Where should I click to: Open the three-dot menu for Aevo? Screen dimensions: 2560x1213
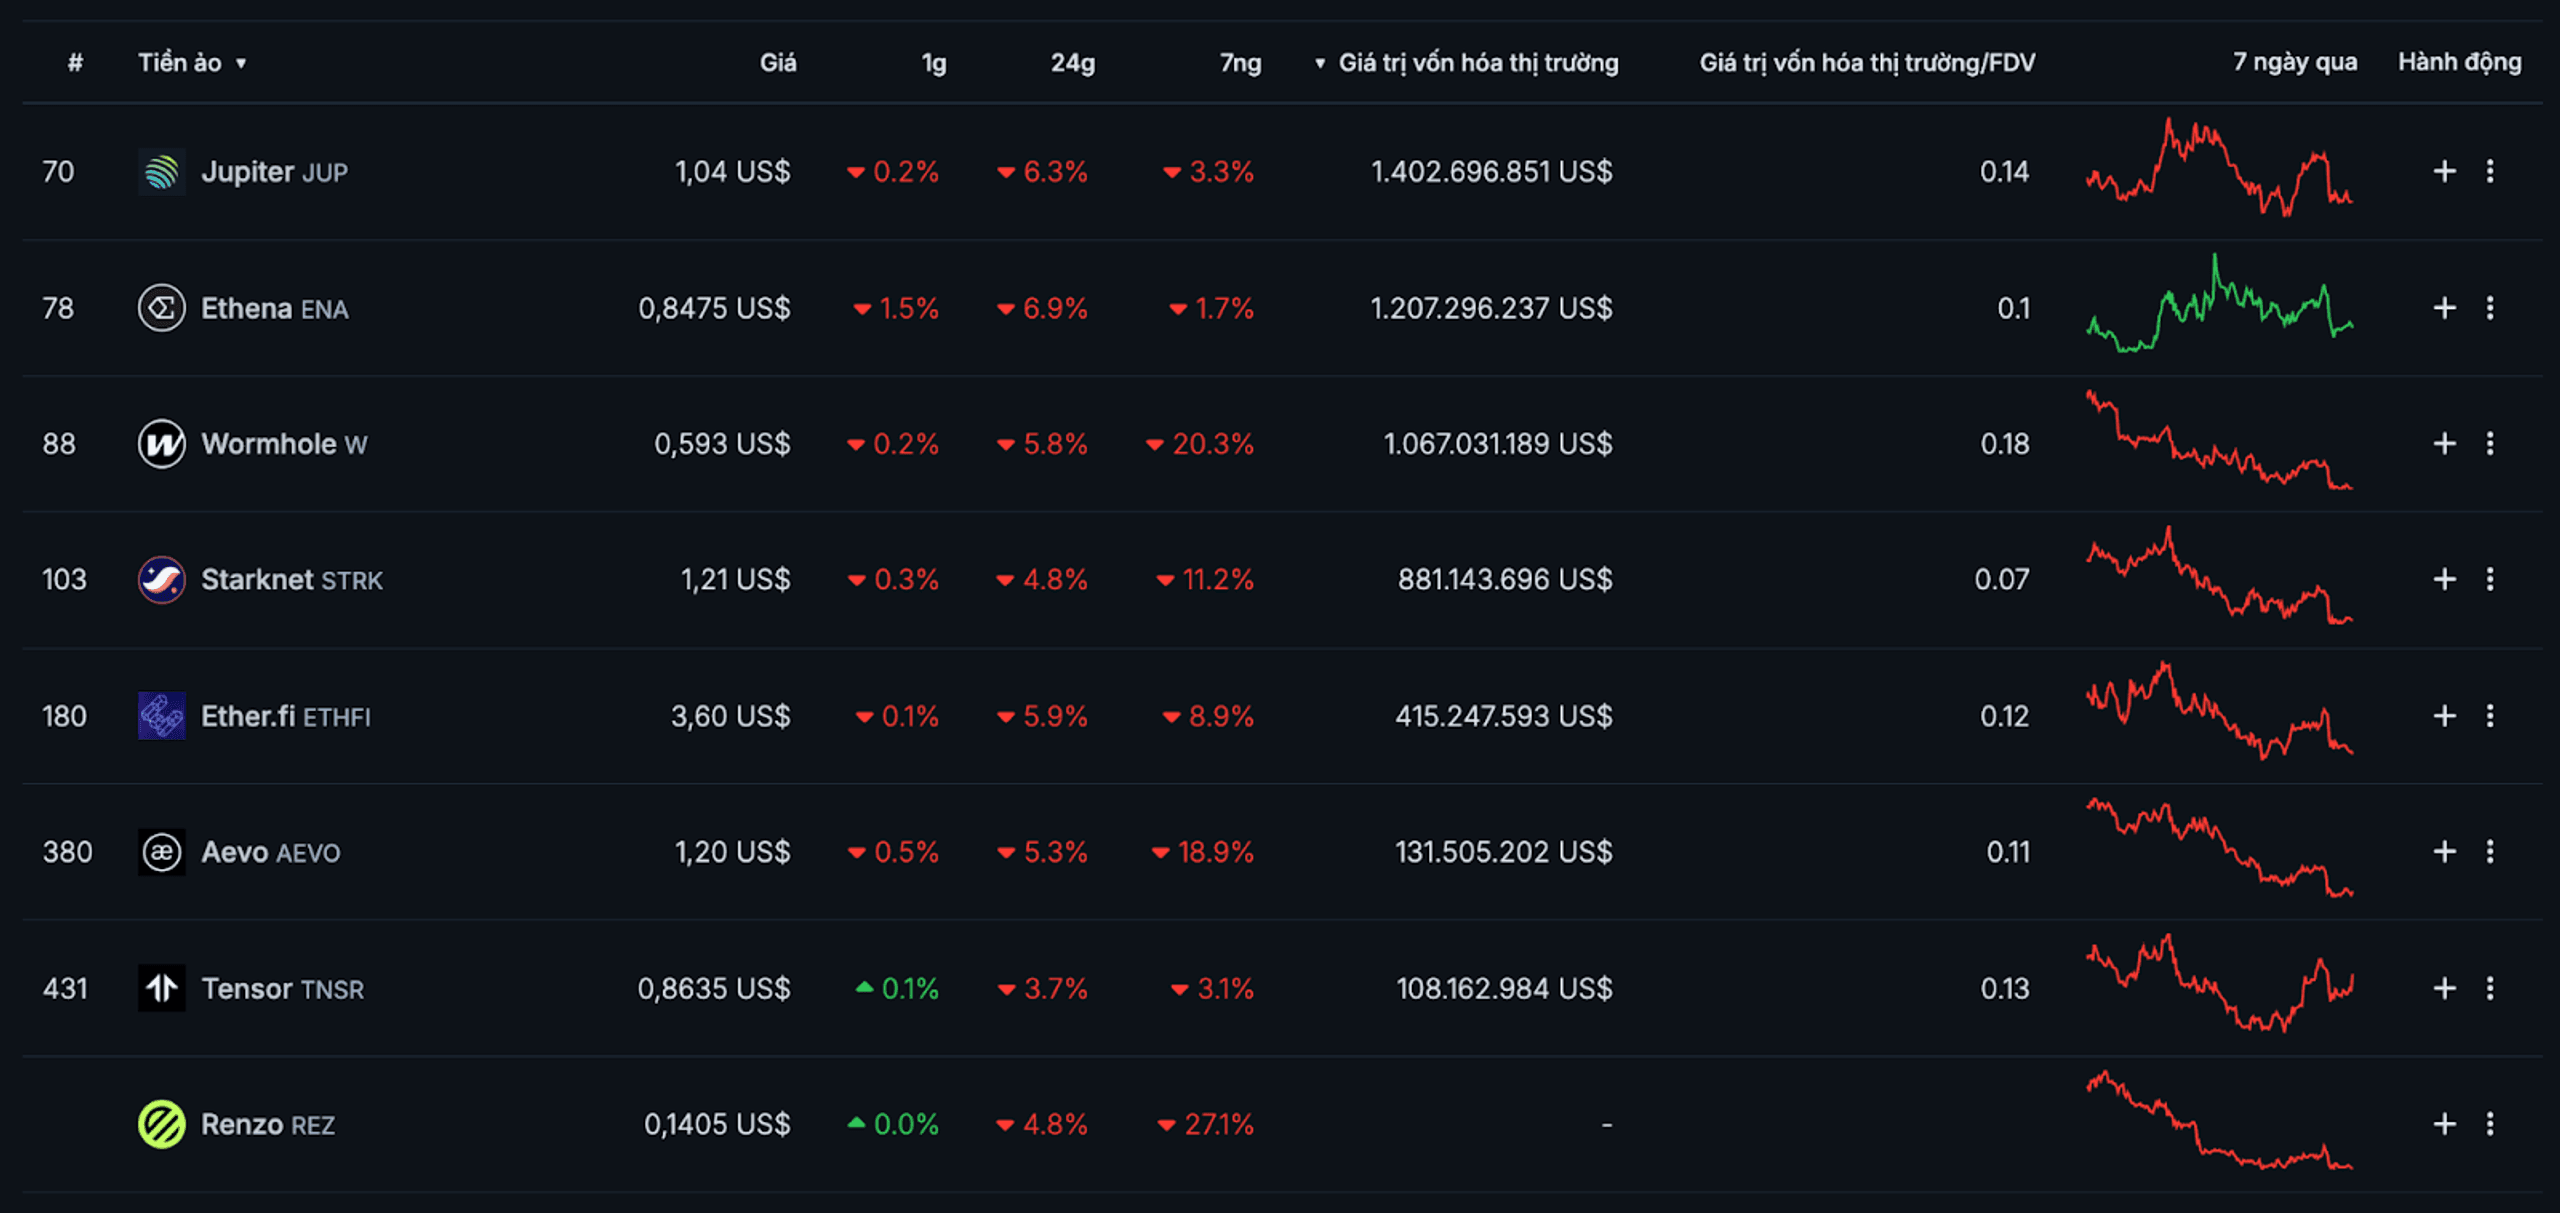[2490, 851]
